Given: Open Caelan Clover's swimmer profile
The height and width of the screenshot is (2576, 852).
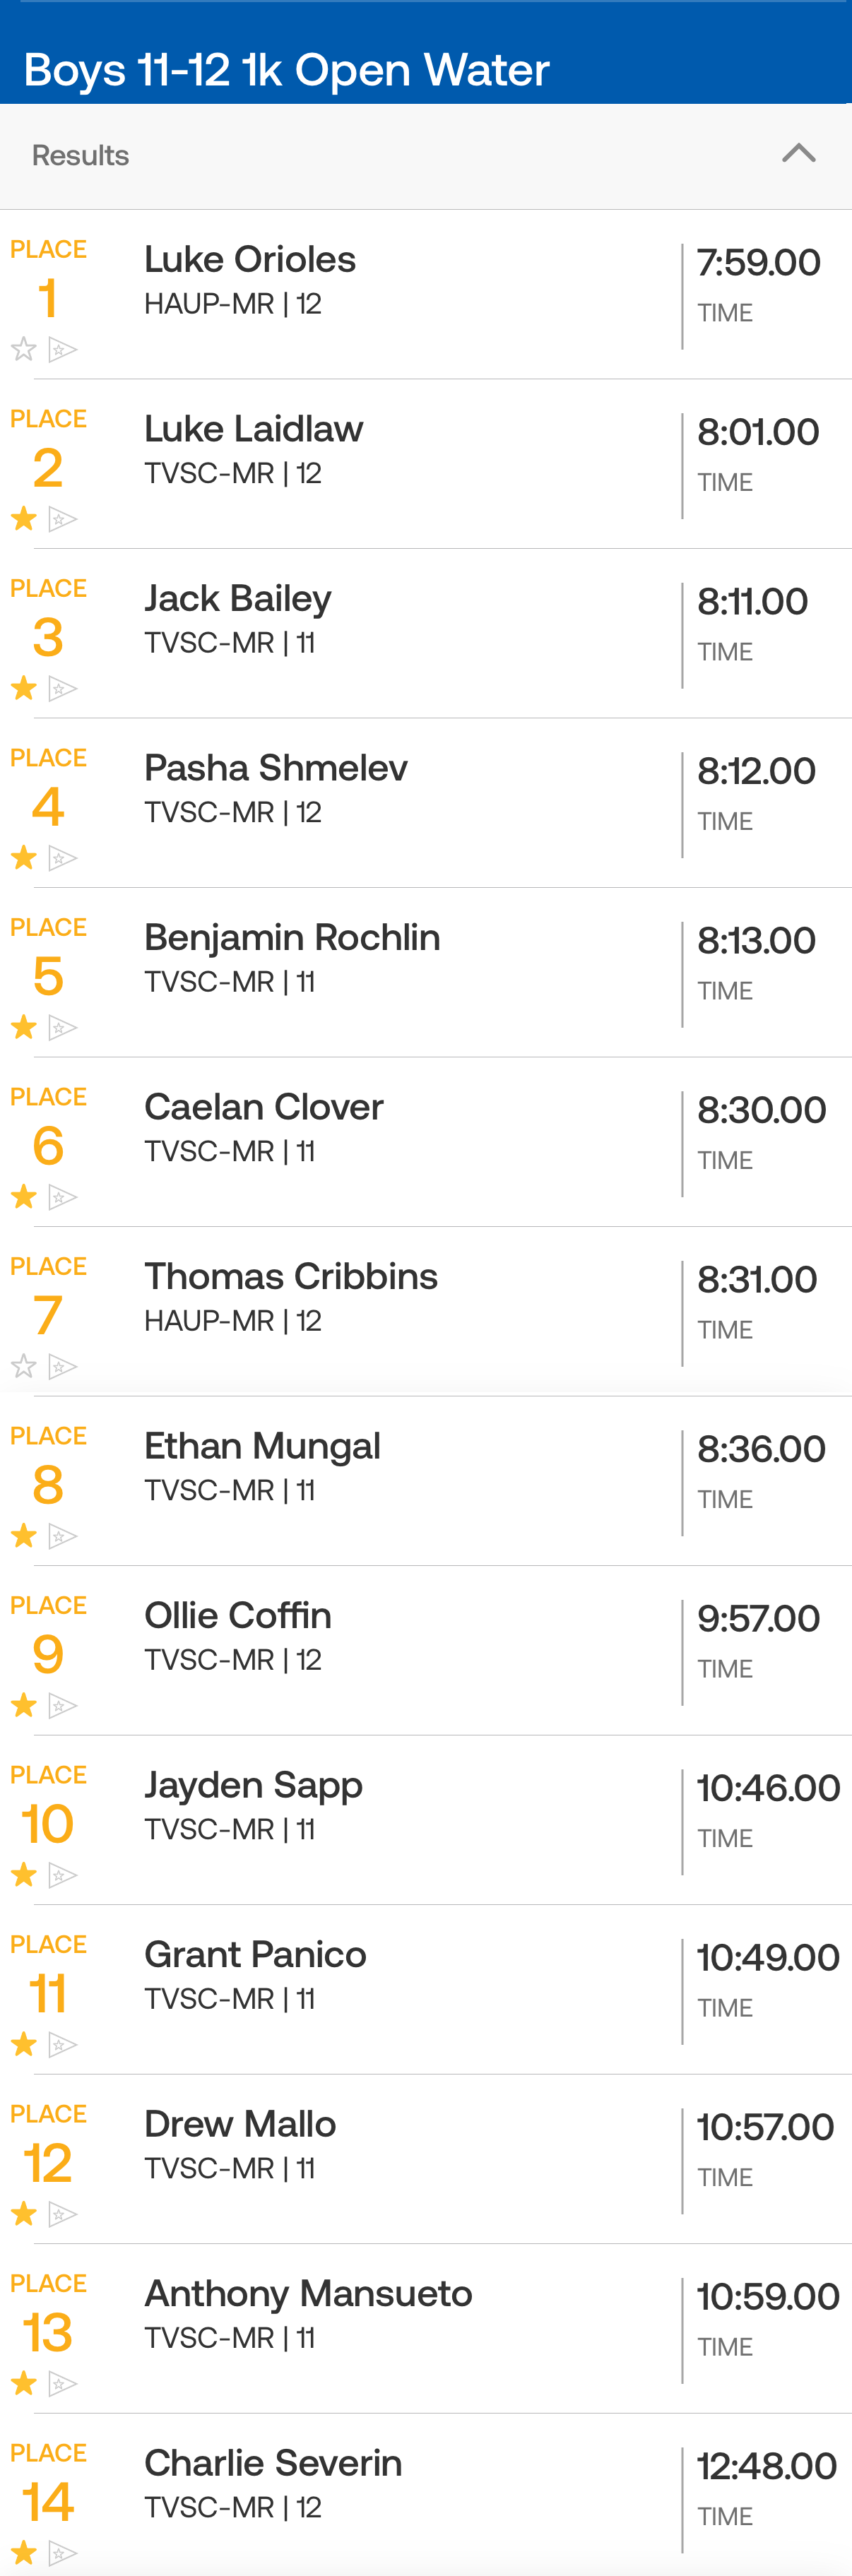Looking at the screenshot, I should tap(264, 1107).
